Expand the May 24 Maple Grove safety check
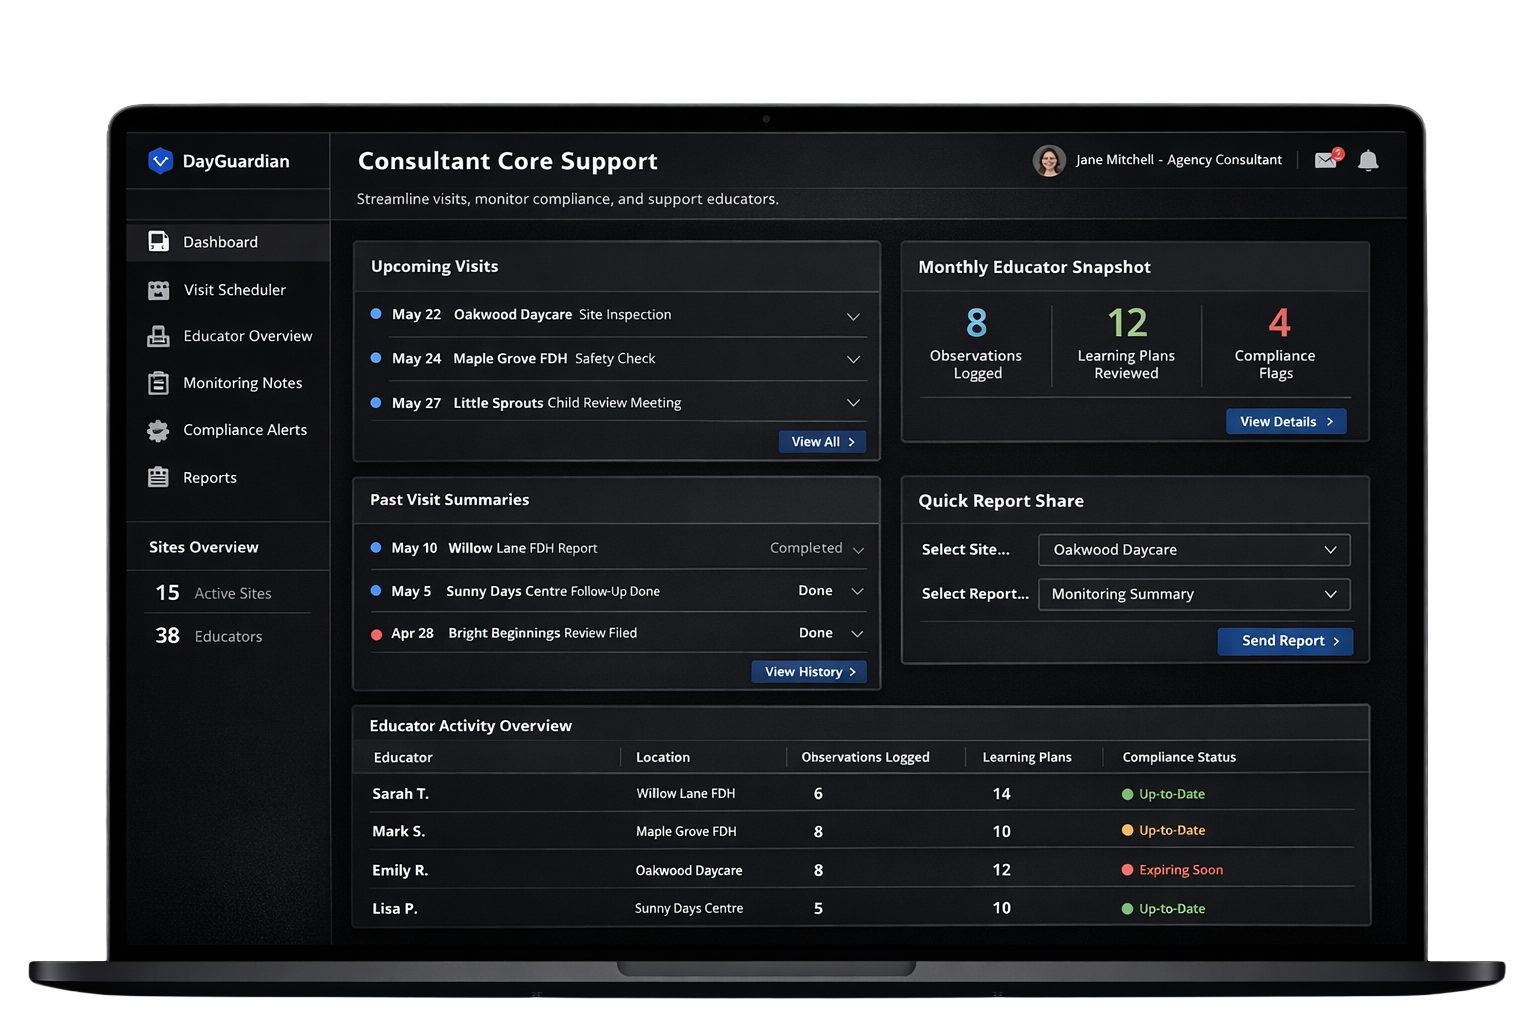 pyautogui.click(x=853, y=359)
